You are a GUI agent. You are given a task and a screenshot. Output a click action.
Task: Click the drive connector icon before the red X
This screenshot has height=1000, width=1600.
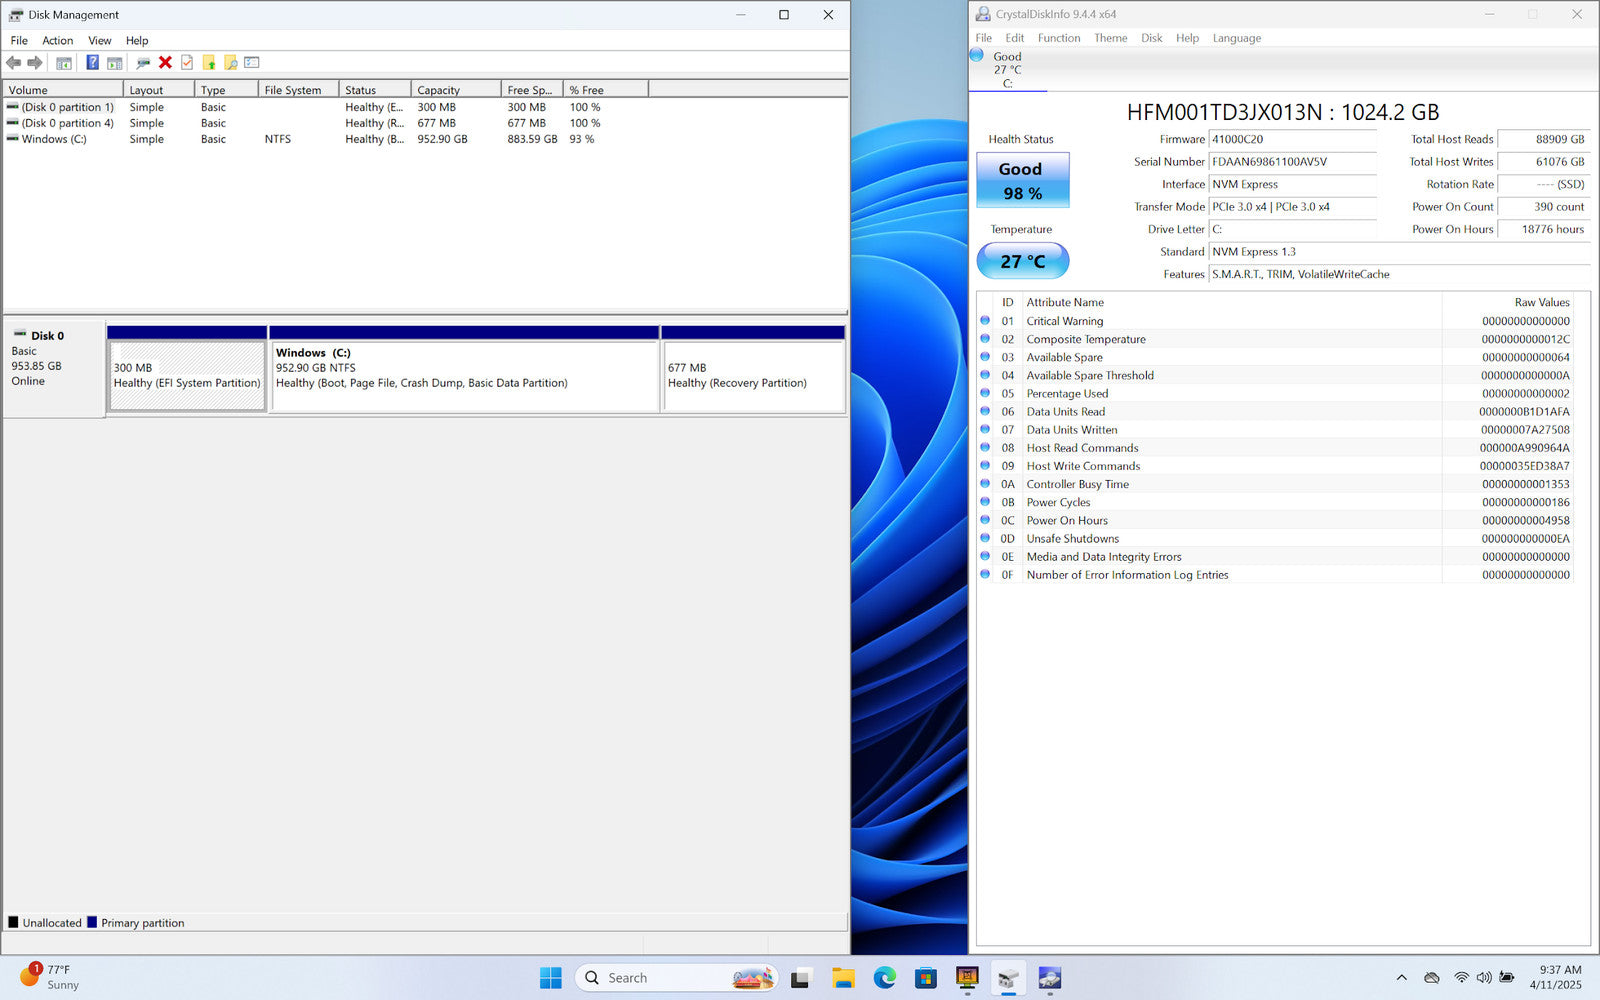coord(143,63)
